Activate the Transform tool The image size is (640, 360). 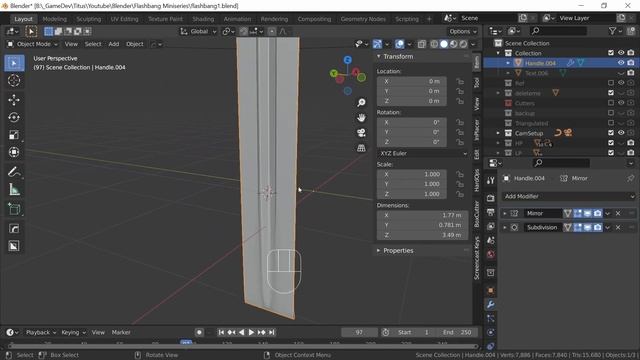(14, 152)
